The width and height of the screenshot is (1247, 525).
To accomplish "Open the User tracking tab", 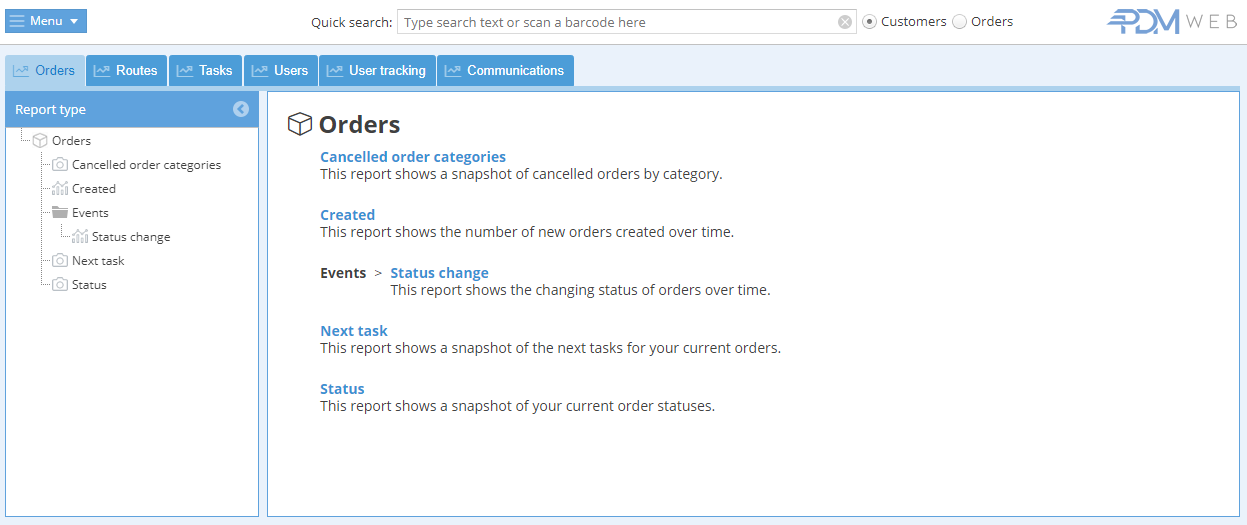I will click(377, 71).
